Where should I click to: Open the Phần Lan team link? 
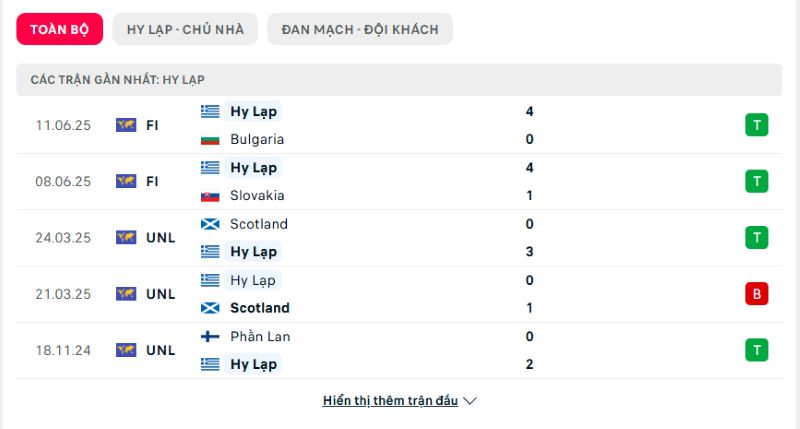(x=260, y=337)
